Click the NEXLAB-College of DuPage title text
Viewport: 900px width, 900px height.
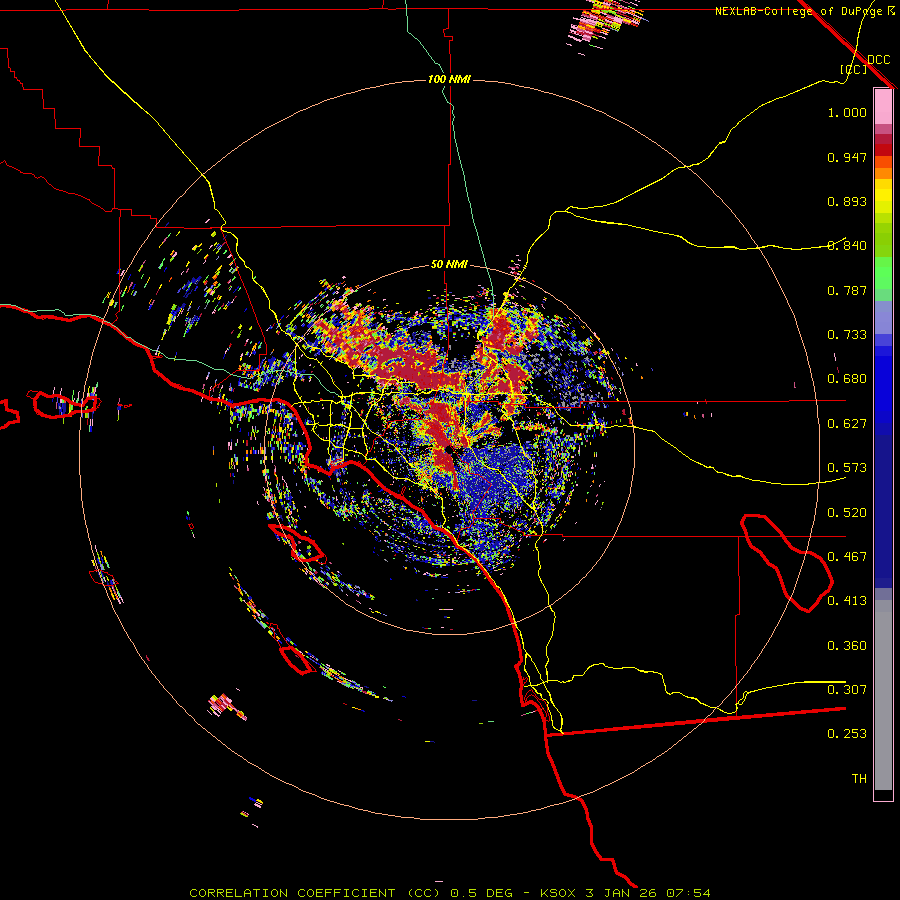tap(799, 11)
